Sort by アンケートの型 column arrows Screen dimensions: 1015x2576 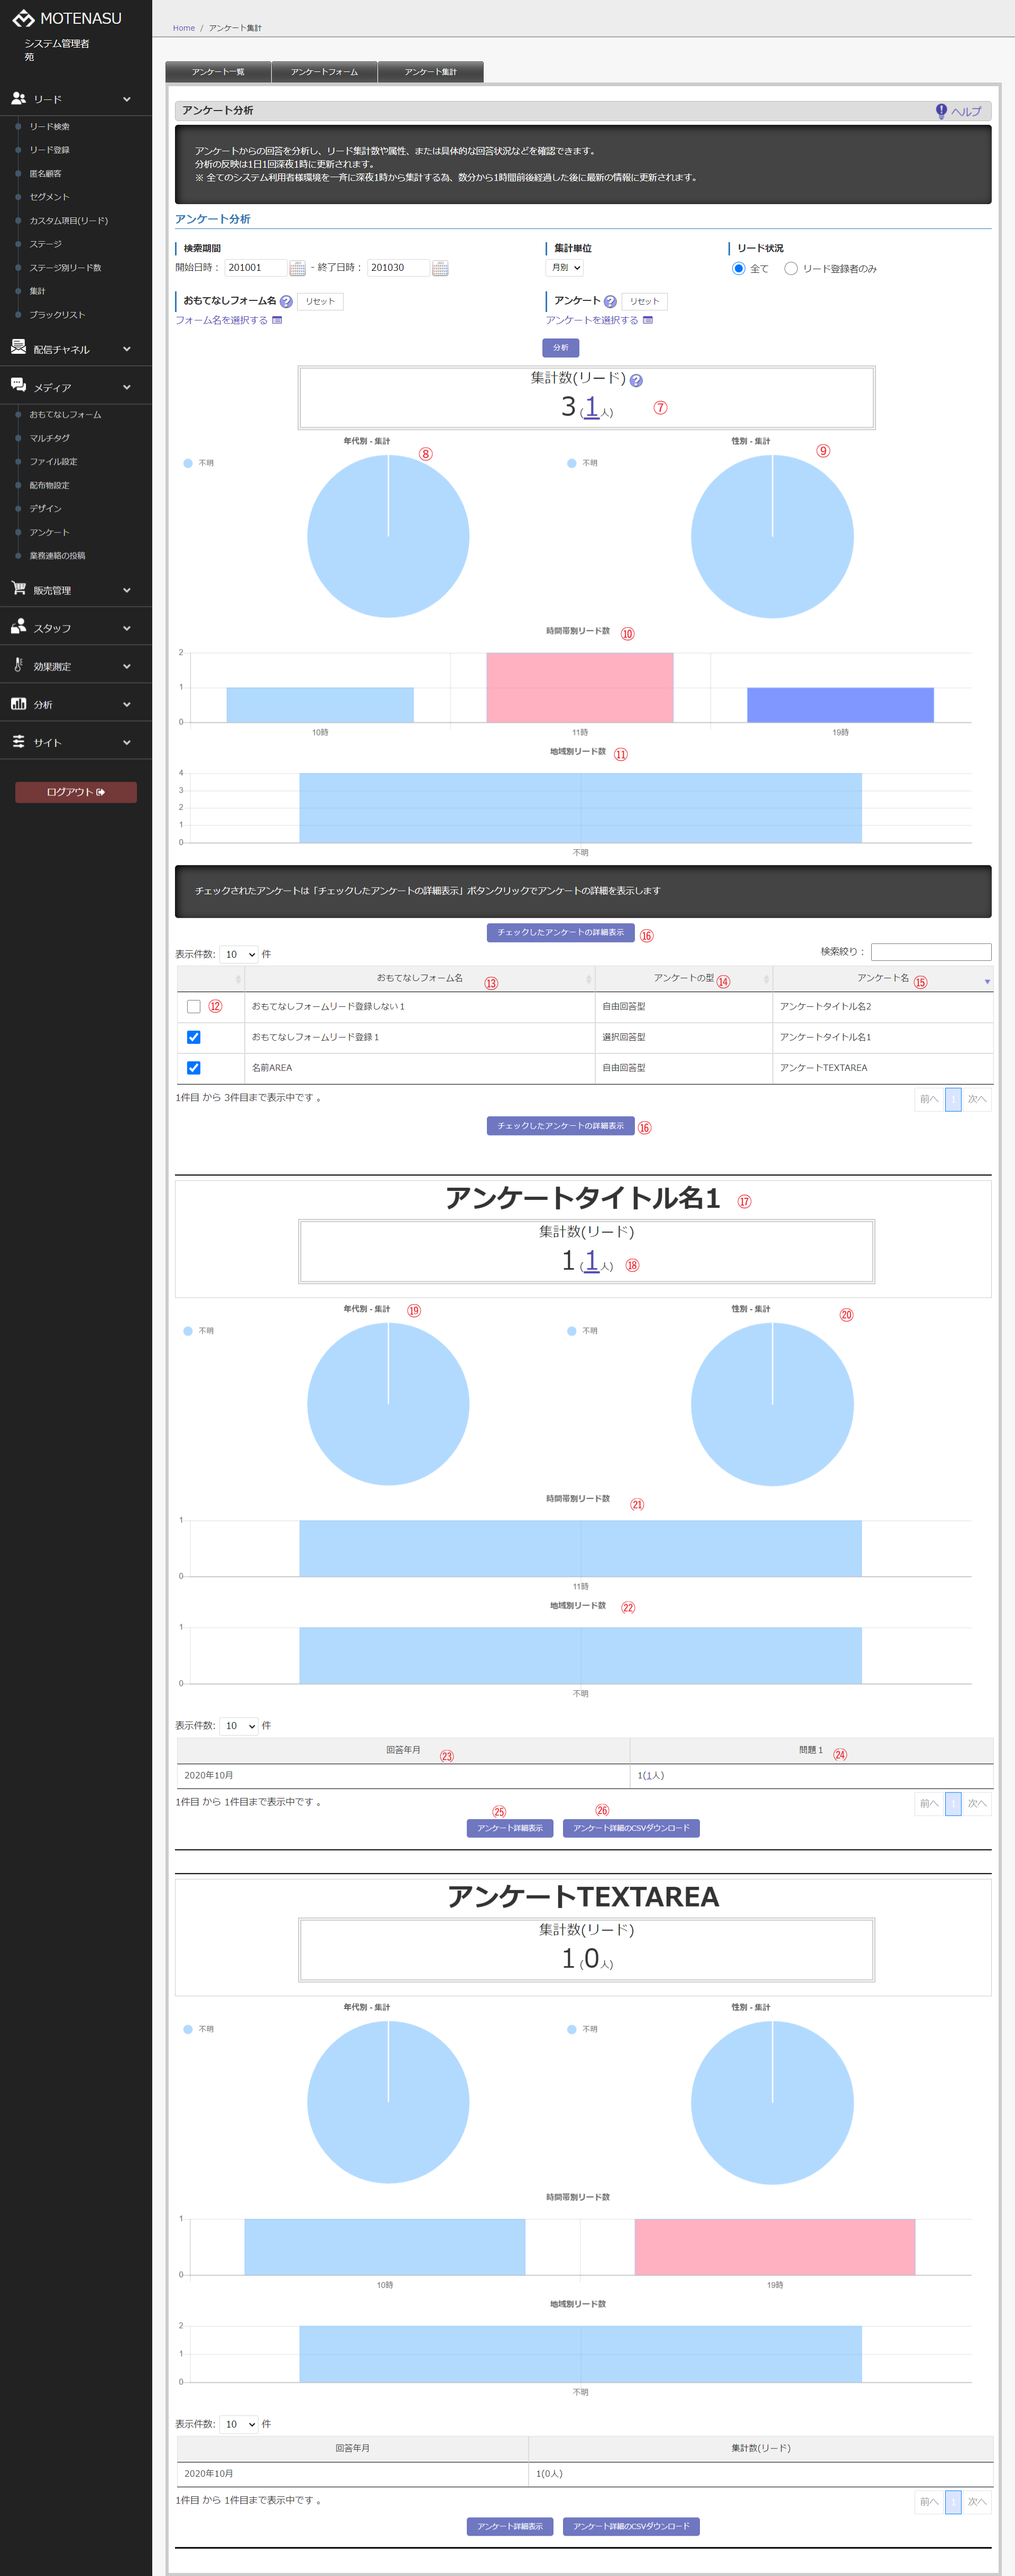(767, 979)
